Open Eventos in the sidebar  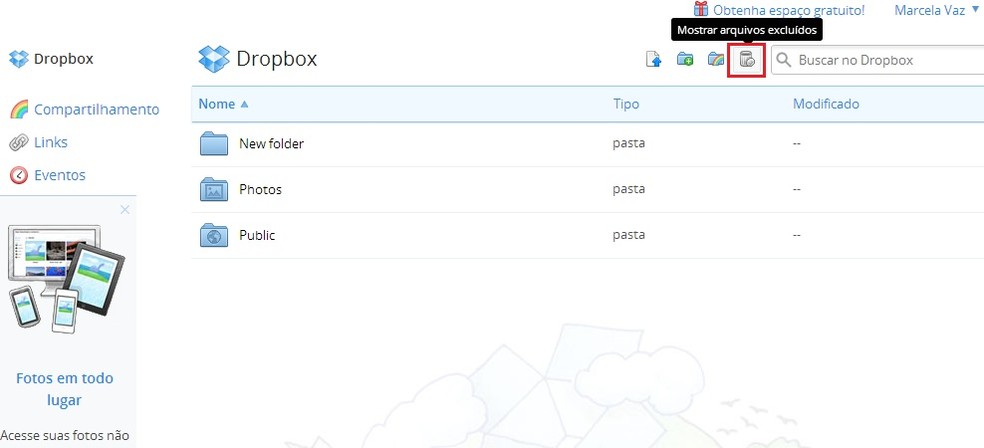60,175
